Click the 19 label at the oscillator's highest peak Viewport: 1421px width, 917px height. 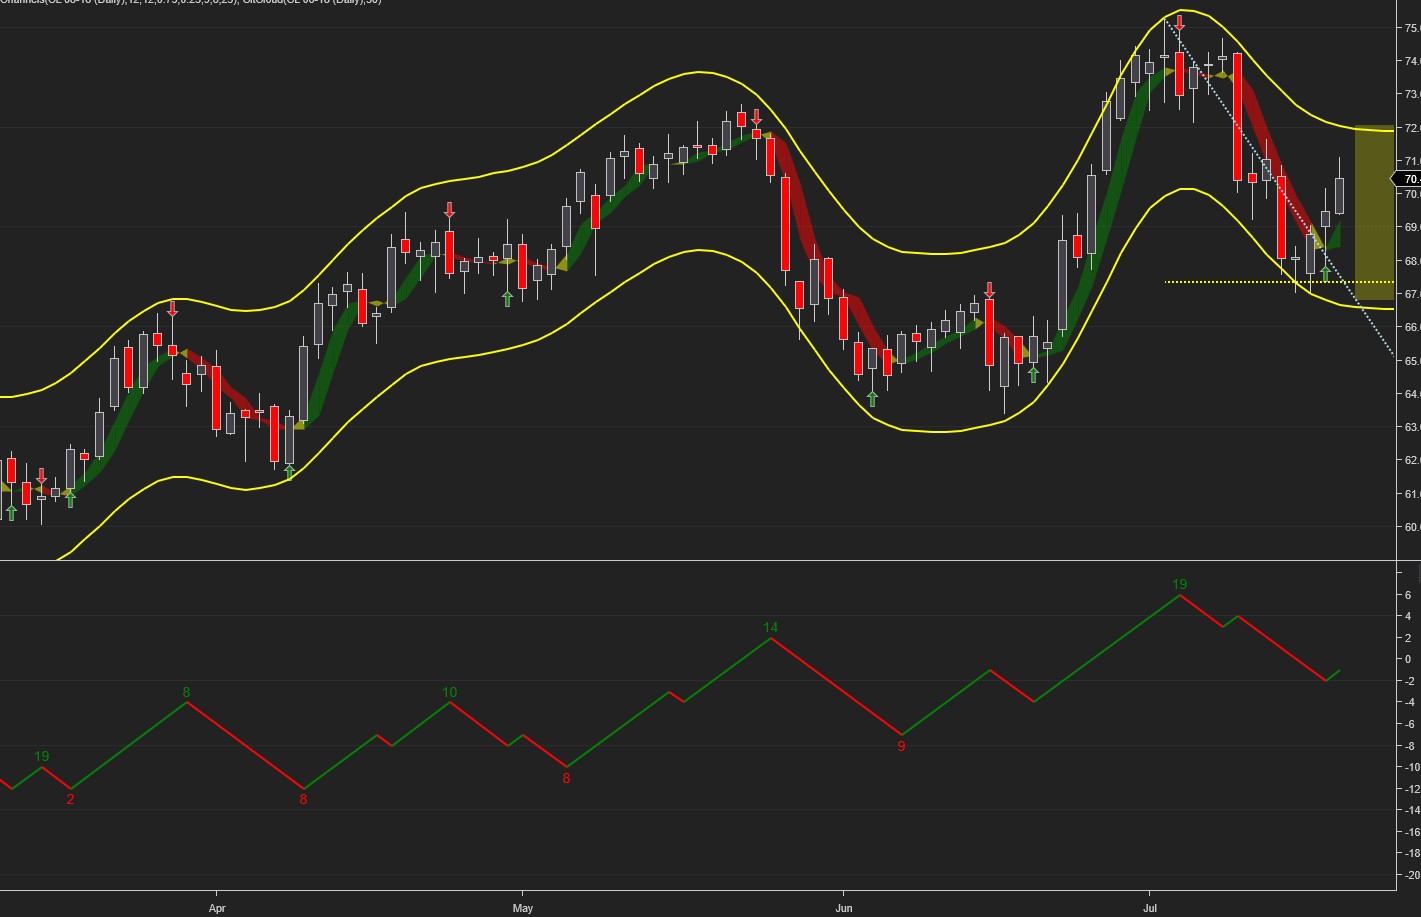(1180, 584)
